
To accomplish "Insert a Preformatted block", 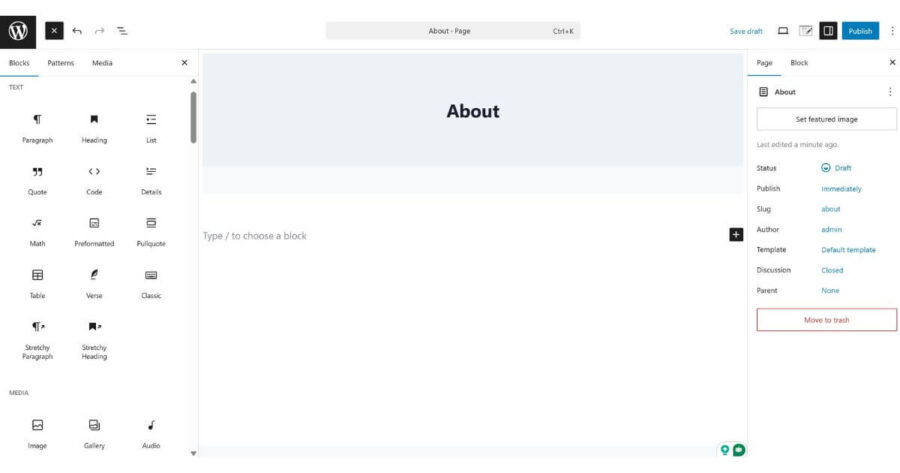I will tap(94, 232).
